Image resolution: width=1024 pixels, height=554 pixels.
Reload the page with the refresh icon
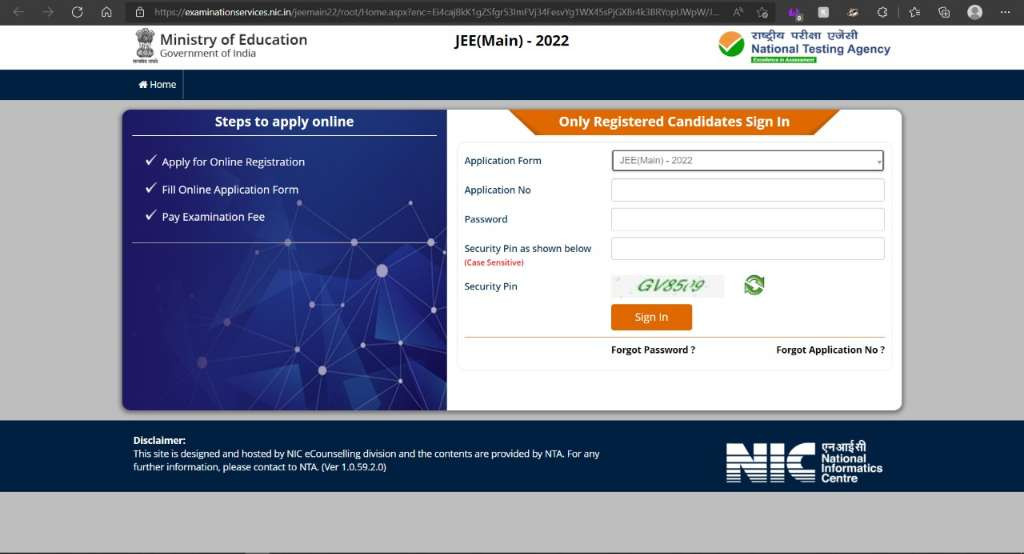(77, 12)
